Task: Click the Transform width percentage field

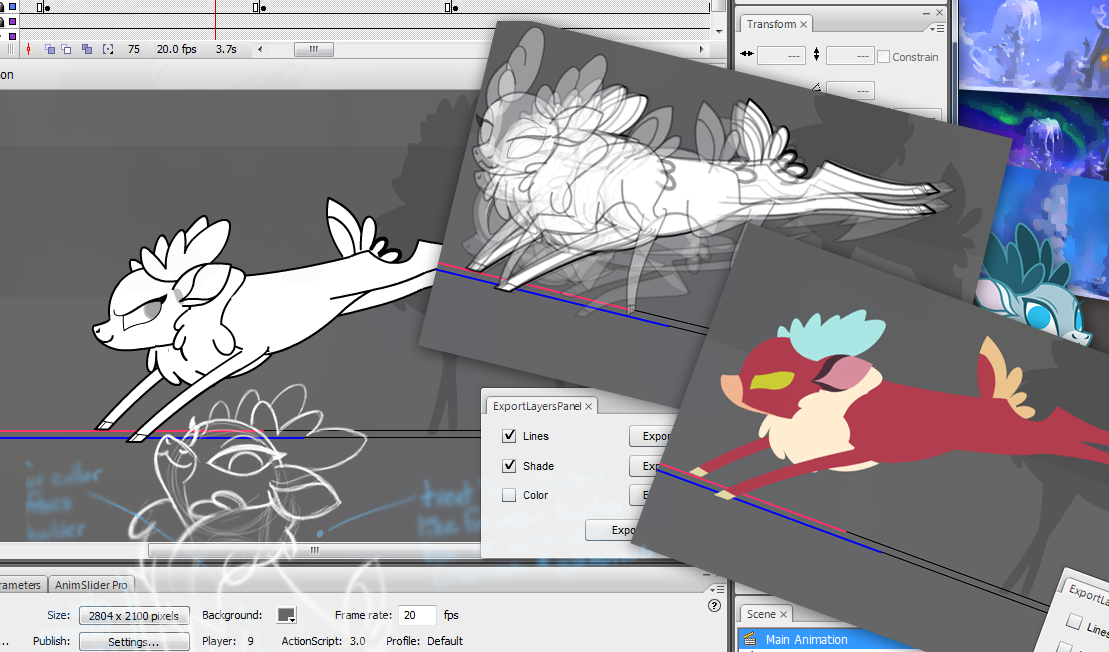Action: pos(781,55)
